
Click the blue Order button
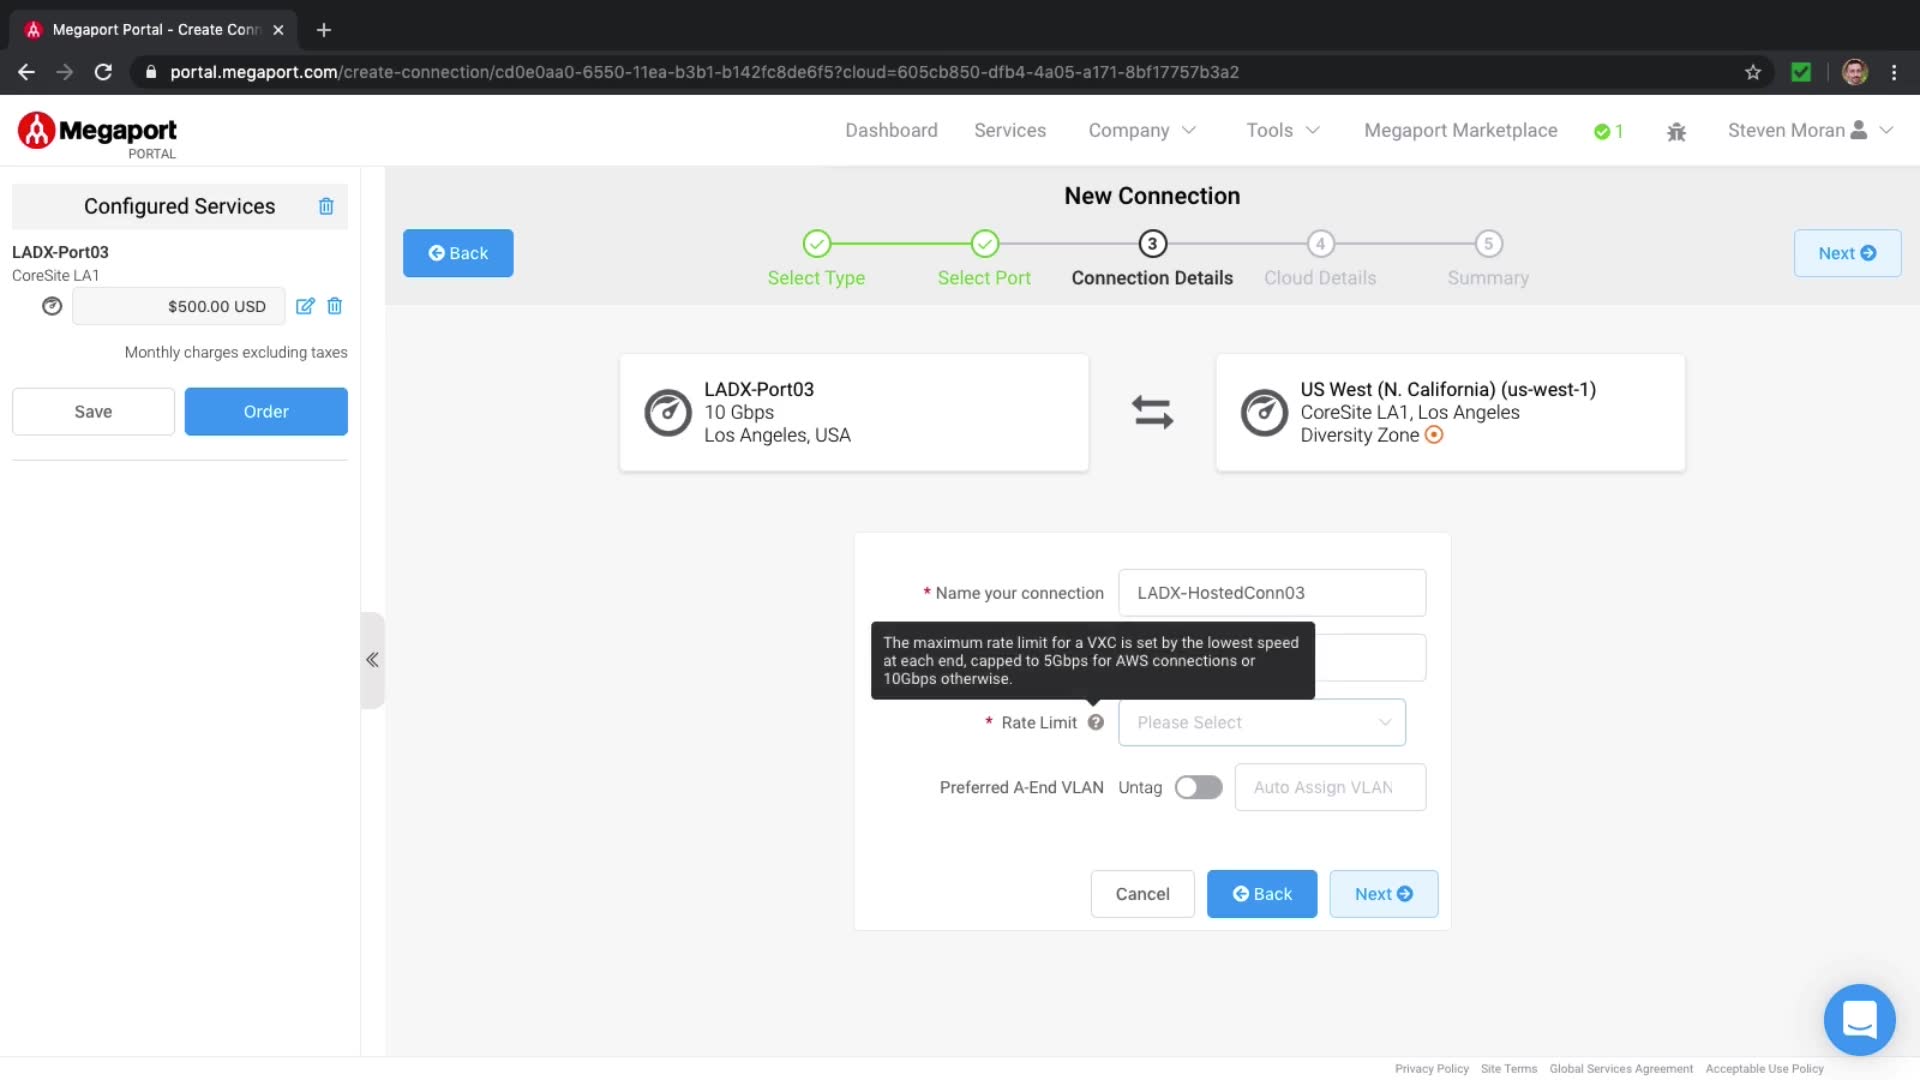[266, 411]
